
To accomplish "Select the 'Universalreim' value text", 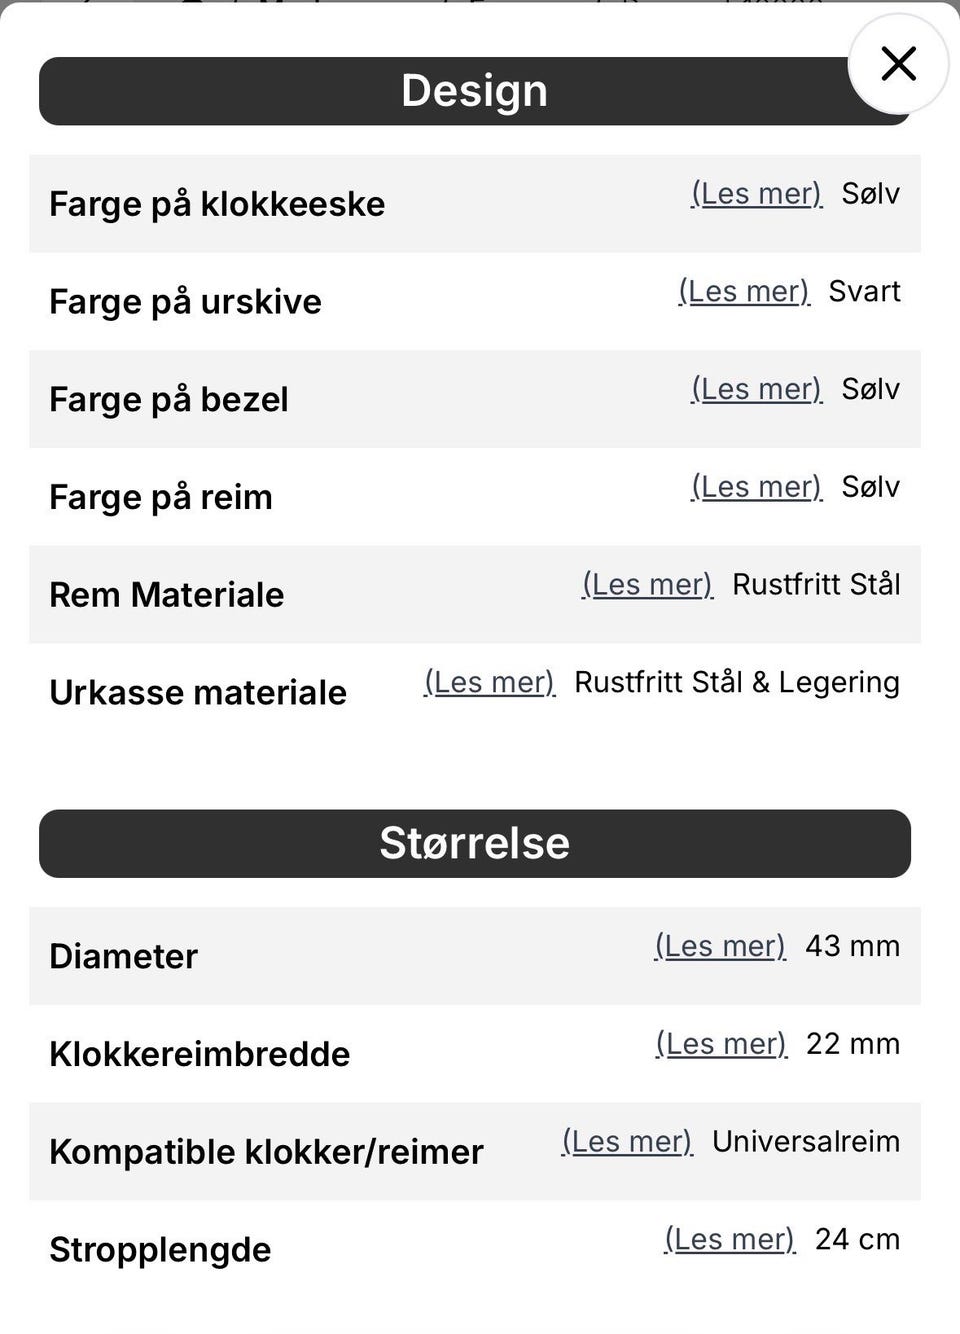I will tap(806, 1142).
